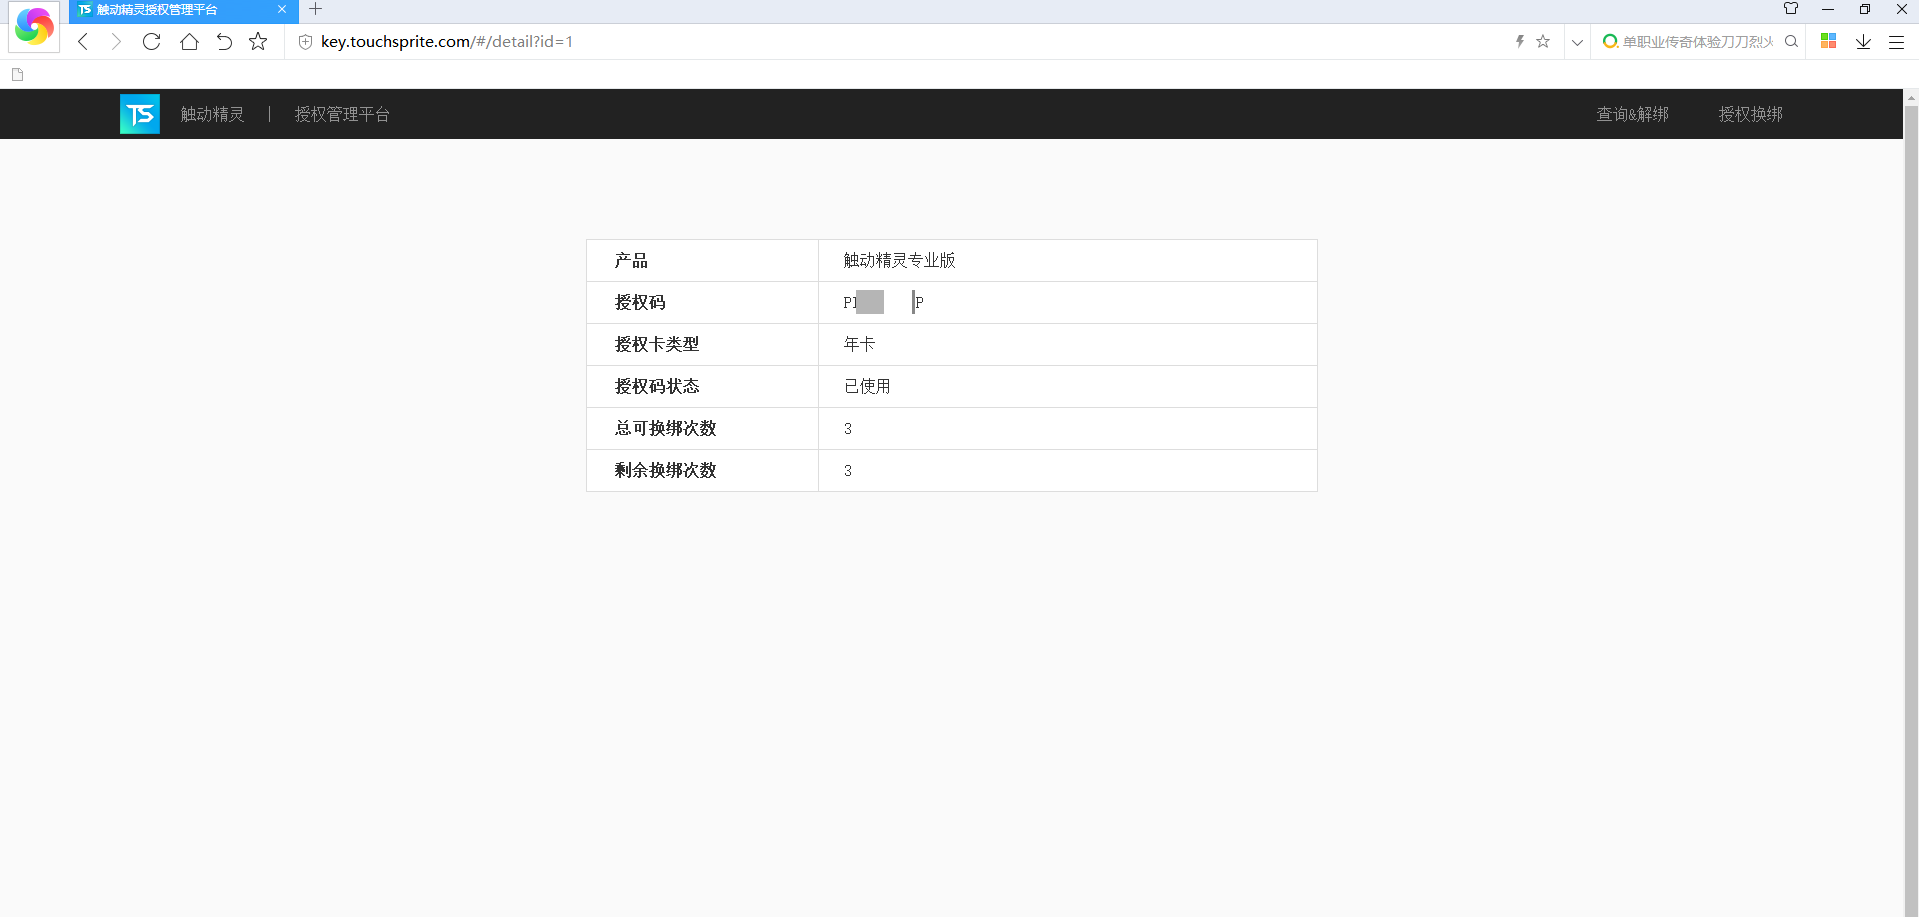
Task: Open the 查询&解绑 menu item
Action: coord(1632,114)
